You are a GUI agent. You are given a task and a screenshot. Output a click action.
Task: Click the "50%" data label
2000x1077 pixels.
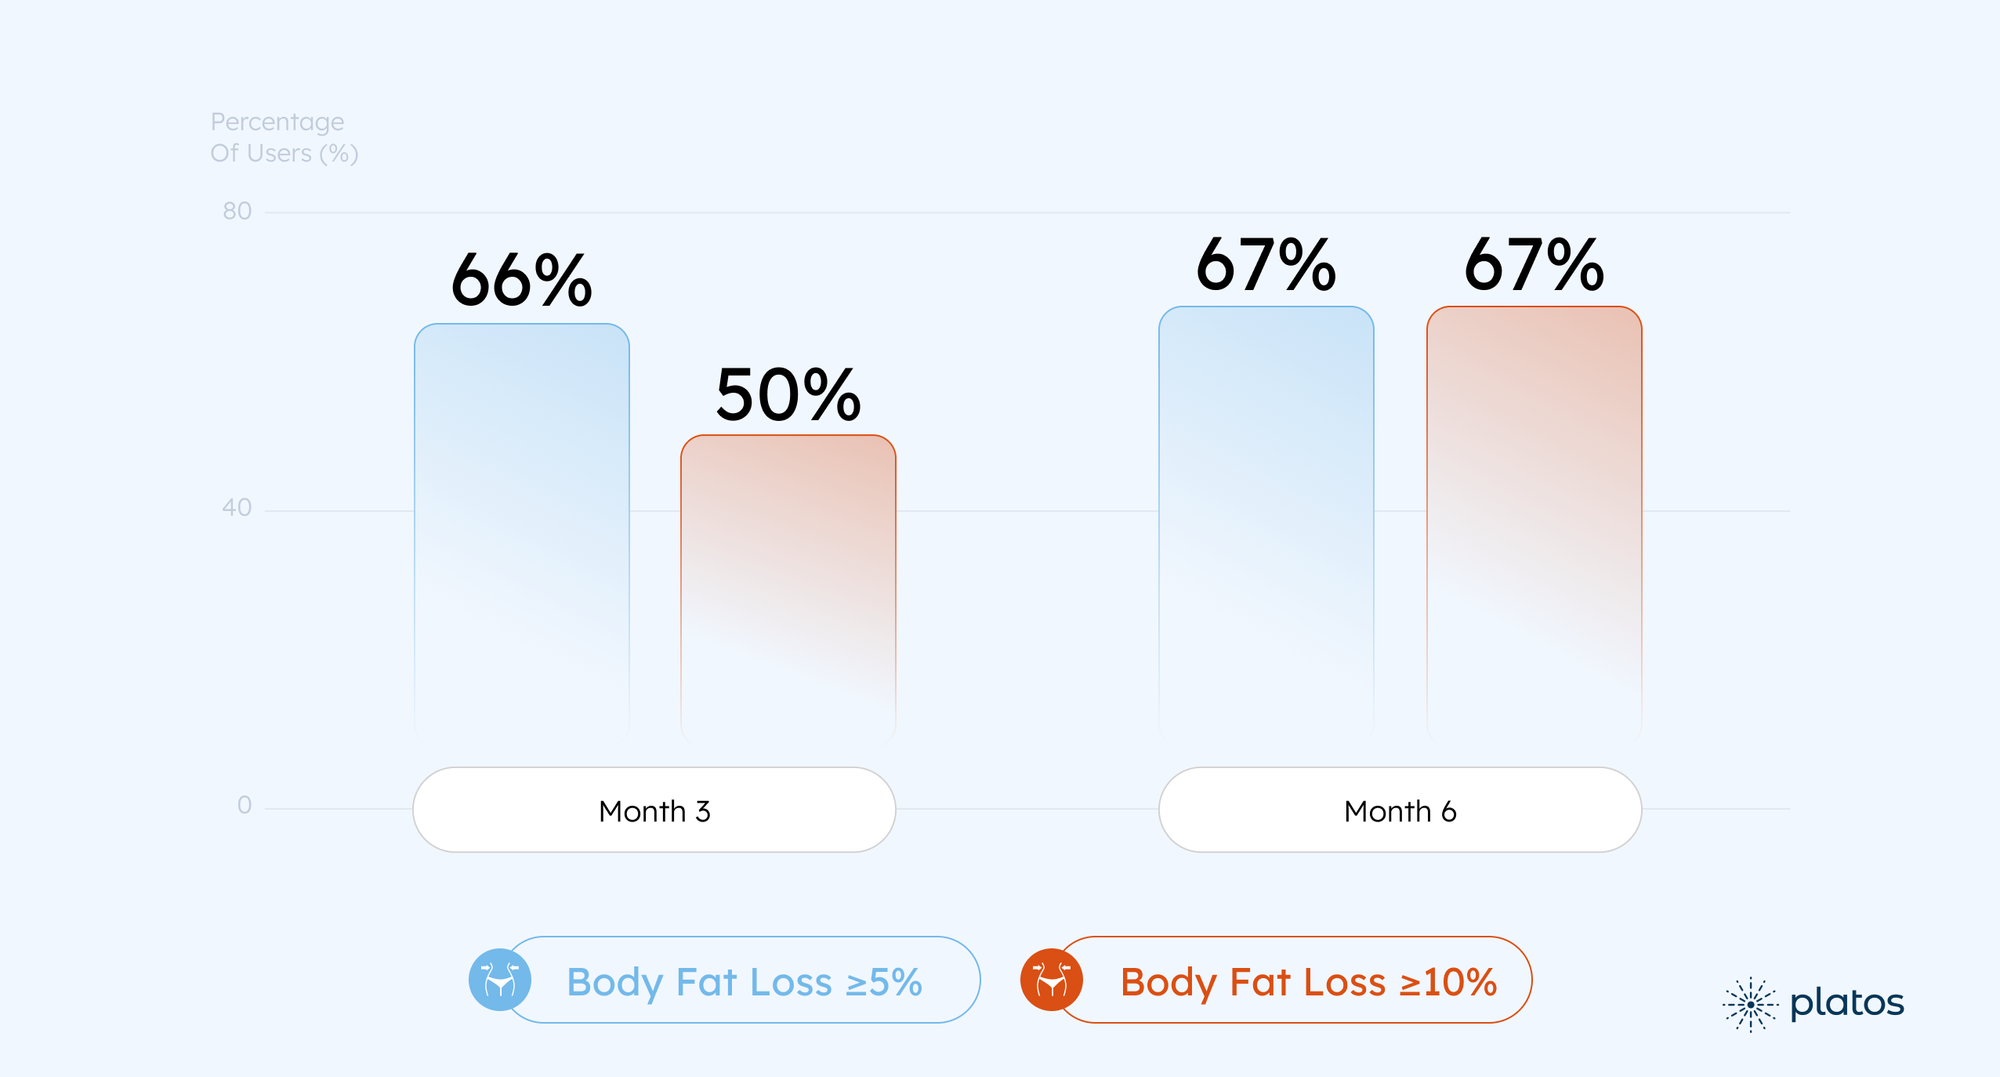(x=788, y=395)
